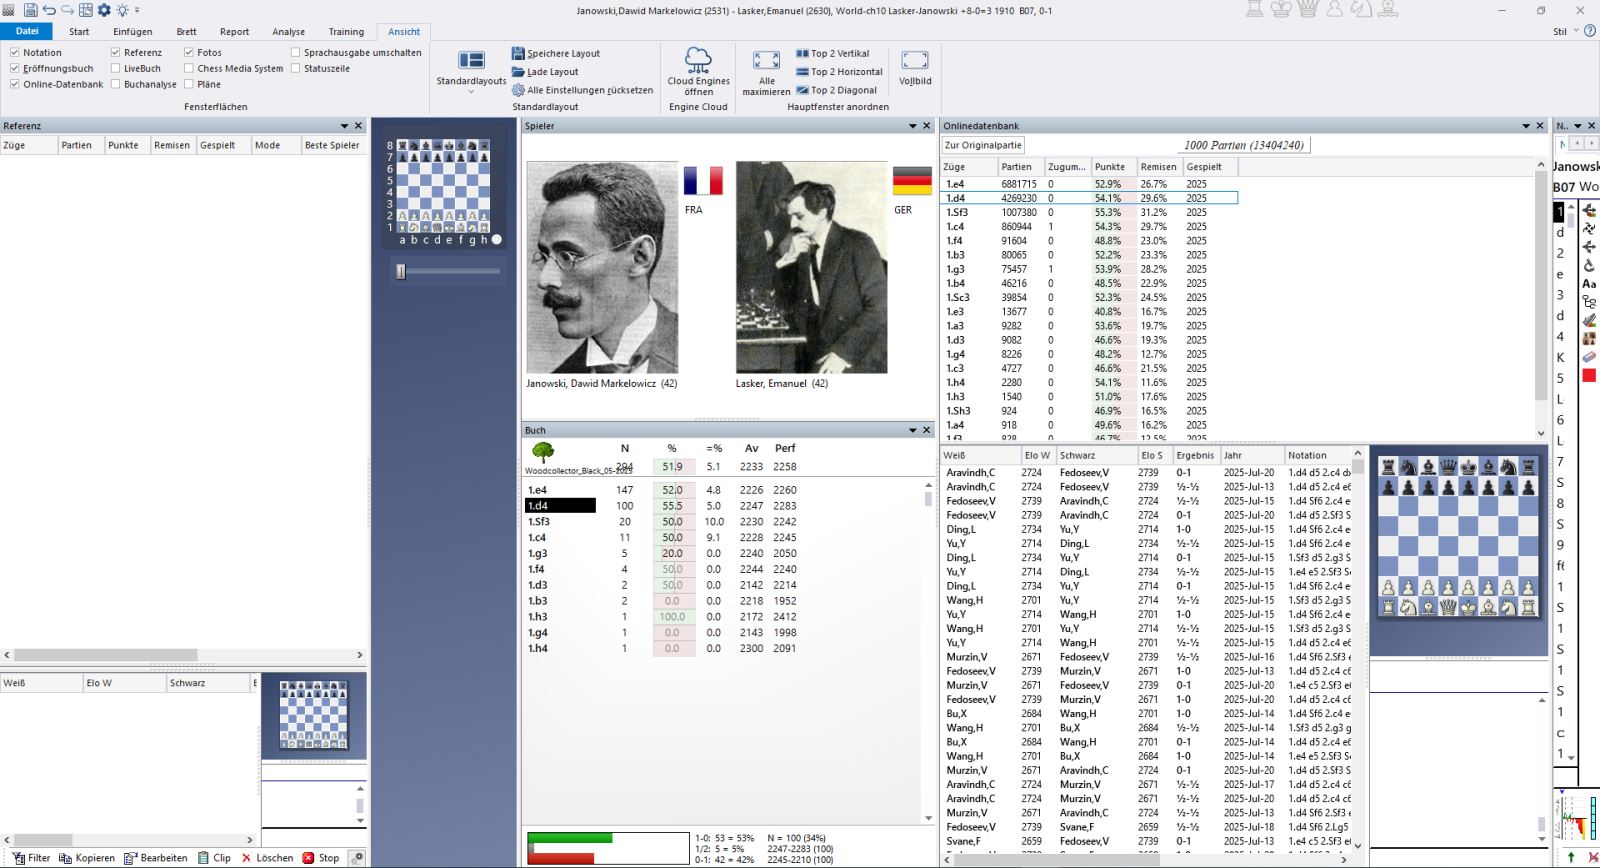The image size is (1600, 868).
Task: Click the Speichere Layout disk icon
Action: [x=518, y=53]
